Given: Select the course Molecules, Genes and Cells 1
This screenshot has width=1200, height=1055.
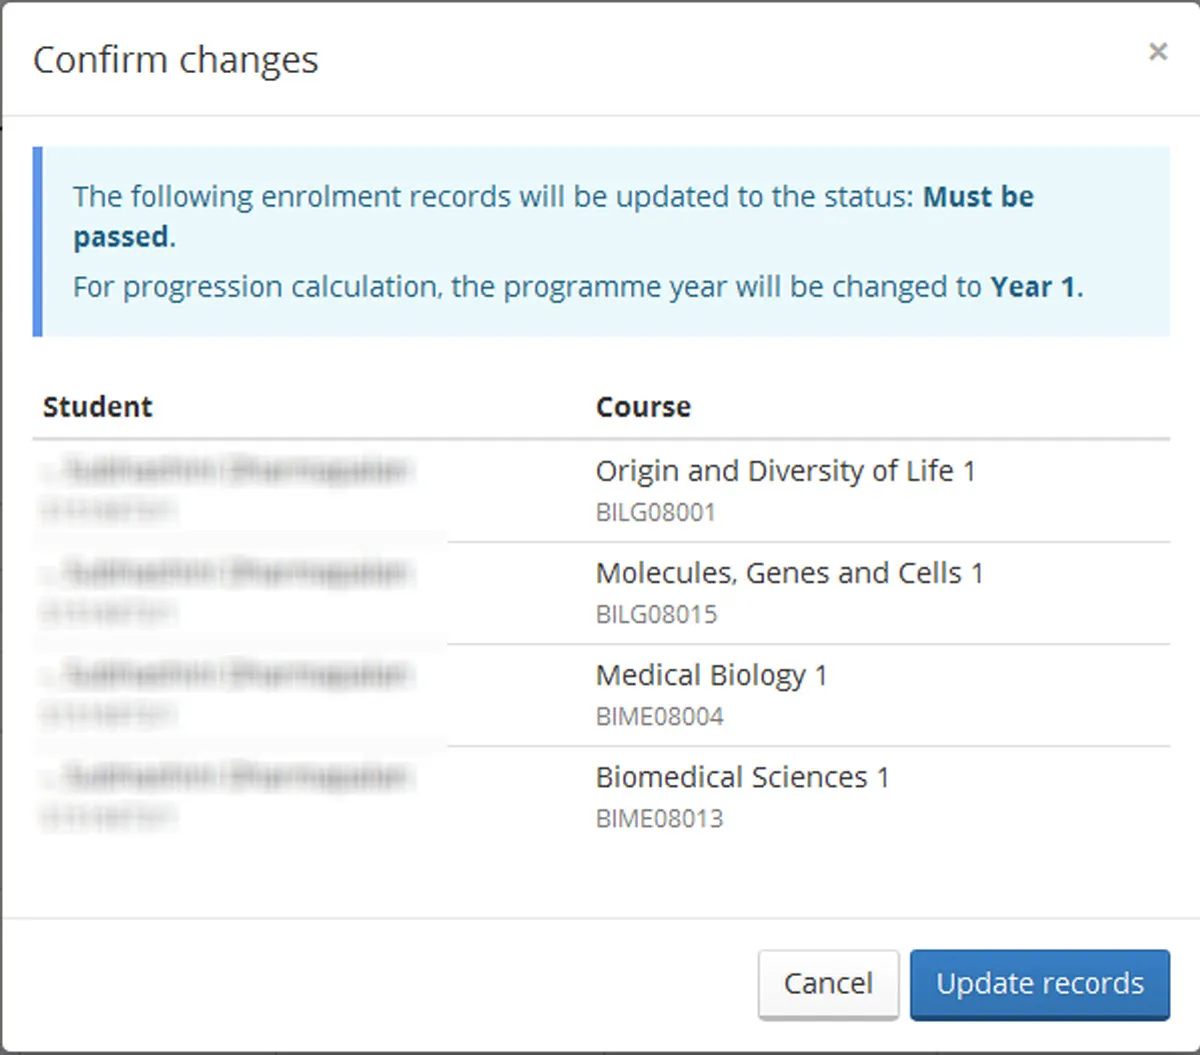Looking at the screenshot, I should coord(790,573).
